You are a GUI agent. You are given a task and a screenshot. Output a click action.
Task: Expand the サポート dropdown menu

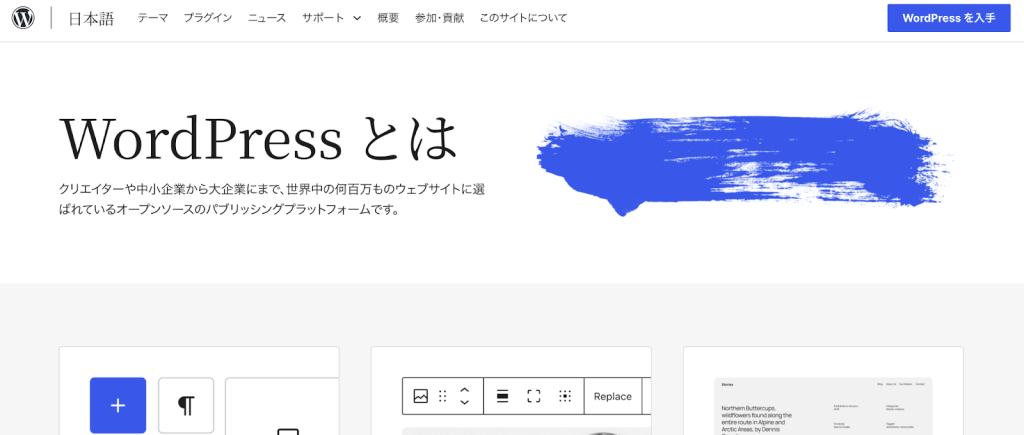(322, 18)
